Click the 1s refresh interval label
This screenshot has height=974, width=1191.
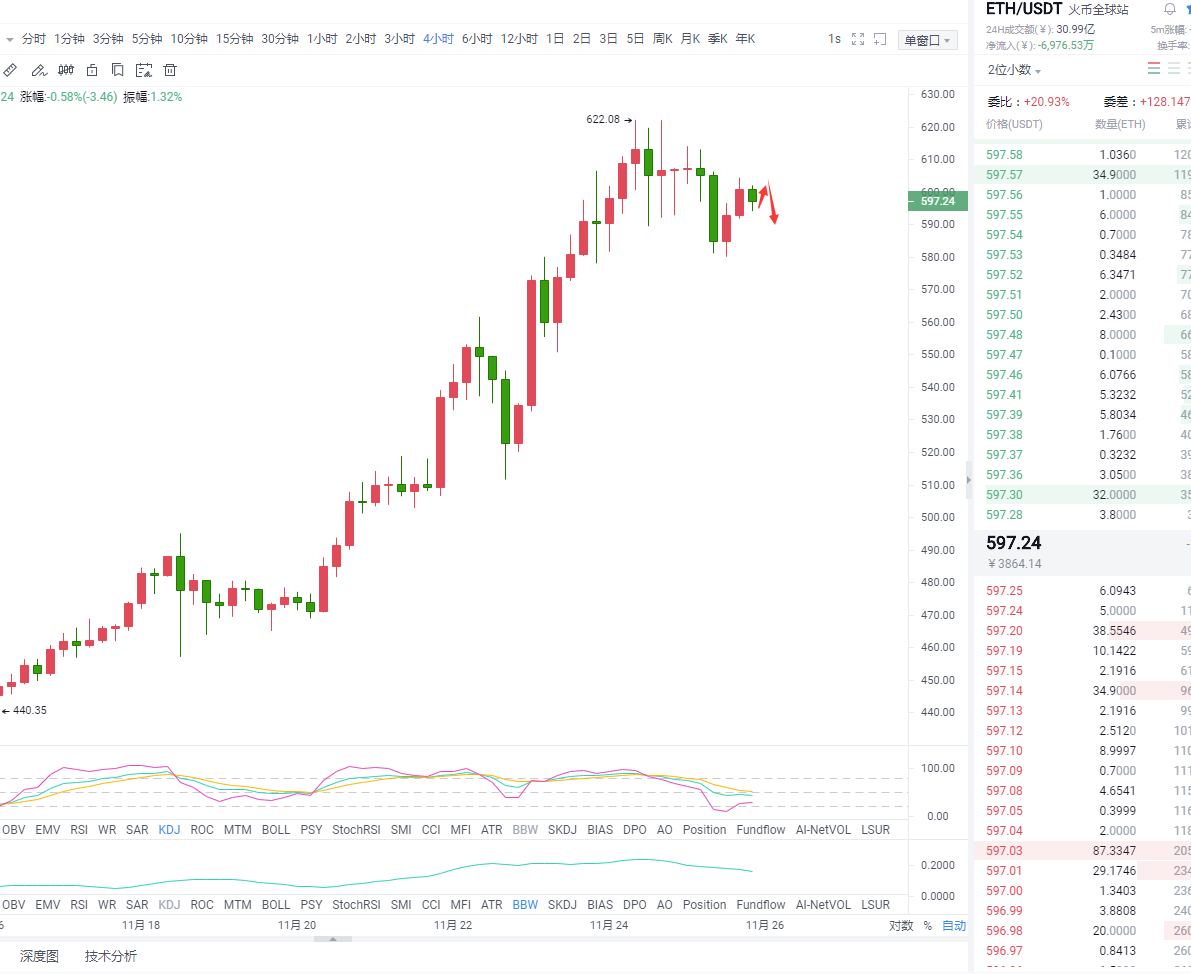(x=834, y=39)
